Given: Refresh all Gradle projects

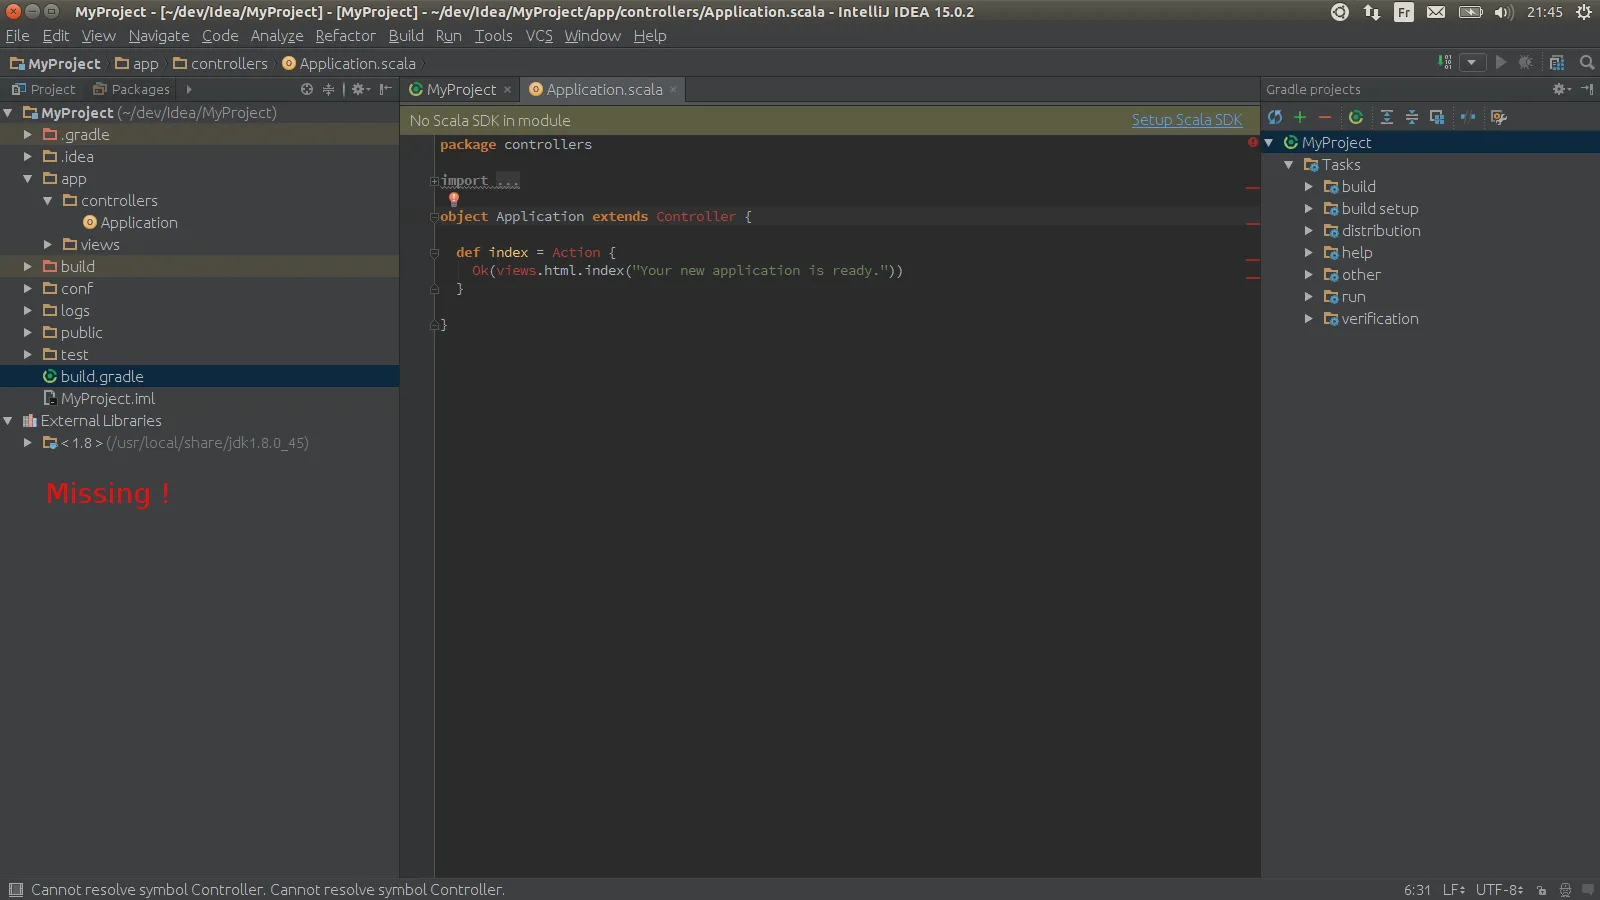Looking at the screenshot, I should 1275,117.
